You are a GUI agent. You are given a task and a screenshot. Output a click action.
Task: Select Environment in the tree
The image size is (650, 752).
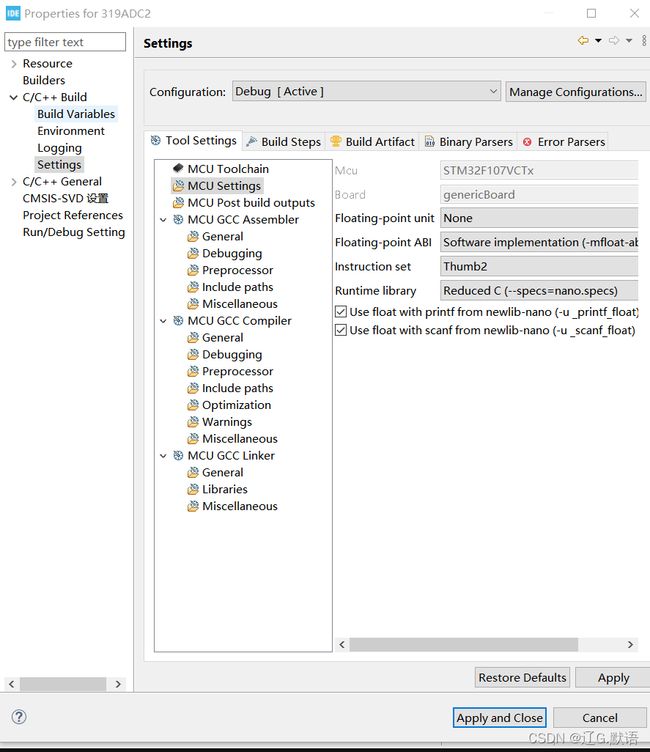(71, 131)
